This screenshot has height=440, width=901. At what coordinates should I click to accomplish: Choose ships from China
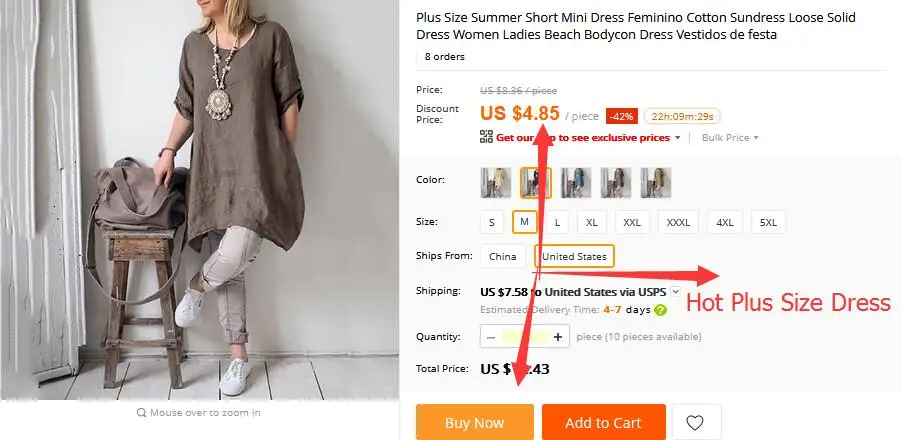pos(503,256)
